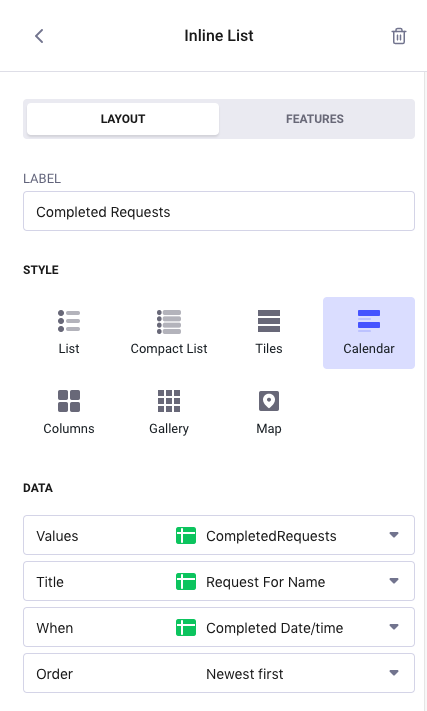Edit the Completed Requests label field
The height and width of the screenshot is (711, 427).
[x=219, y=211]
